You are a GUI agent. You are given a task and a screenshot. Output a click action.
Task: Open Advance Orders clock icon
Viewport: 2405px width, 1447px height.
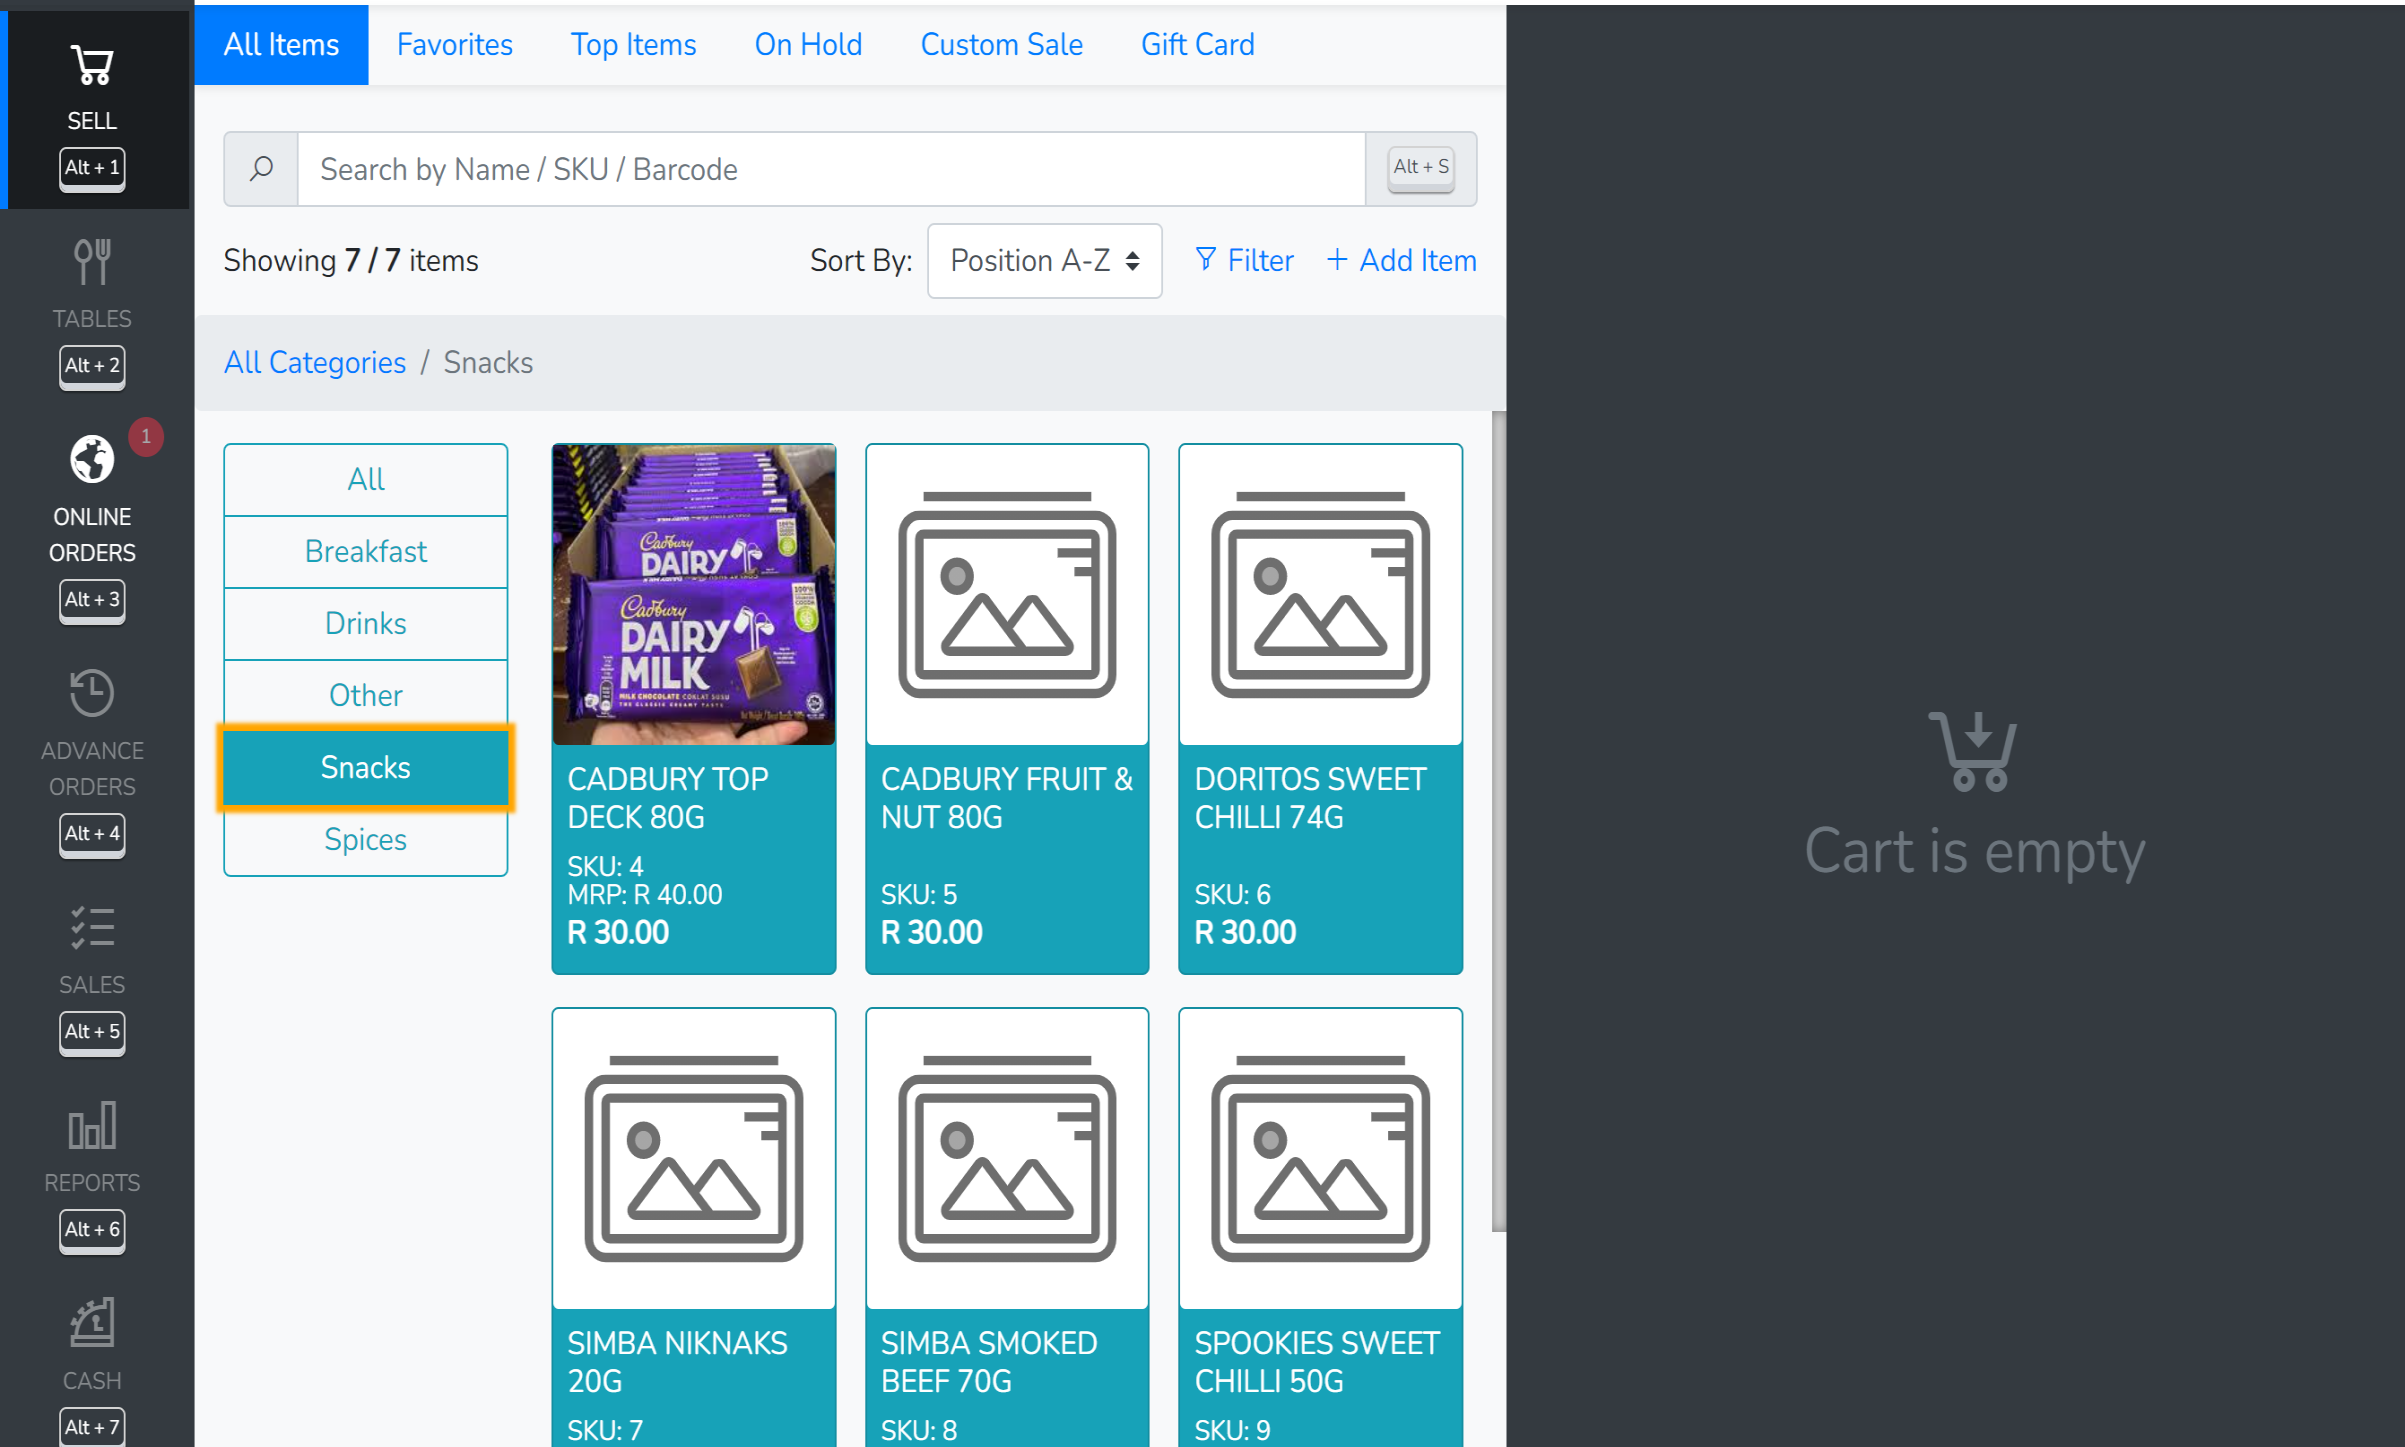pos(92,693)
